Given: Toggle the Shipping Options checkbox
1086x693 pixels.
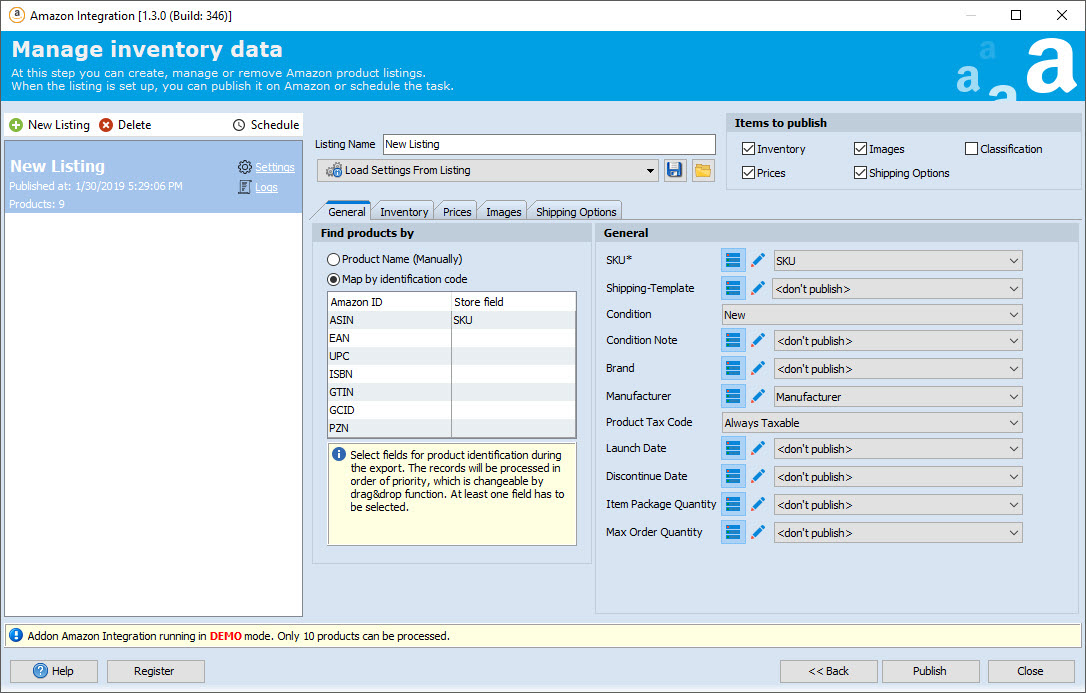Looking at the screenshot, I should pos(860,173).
